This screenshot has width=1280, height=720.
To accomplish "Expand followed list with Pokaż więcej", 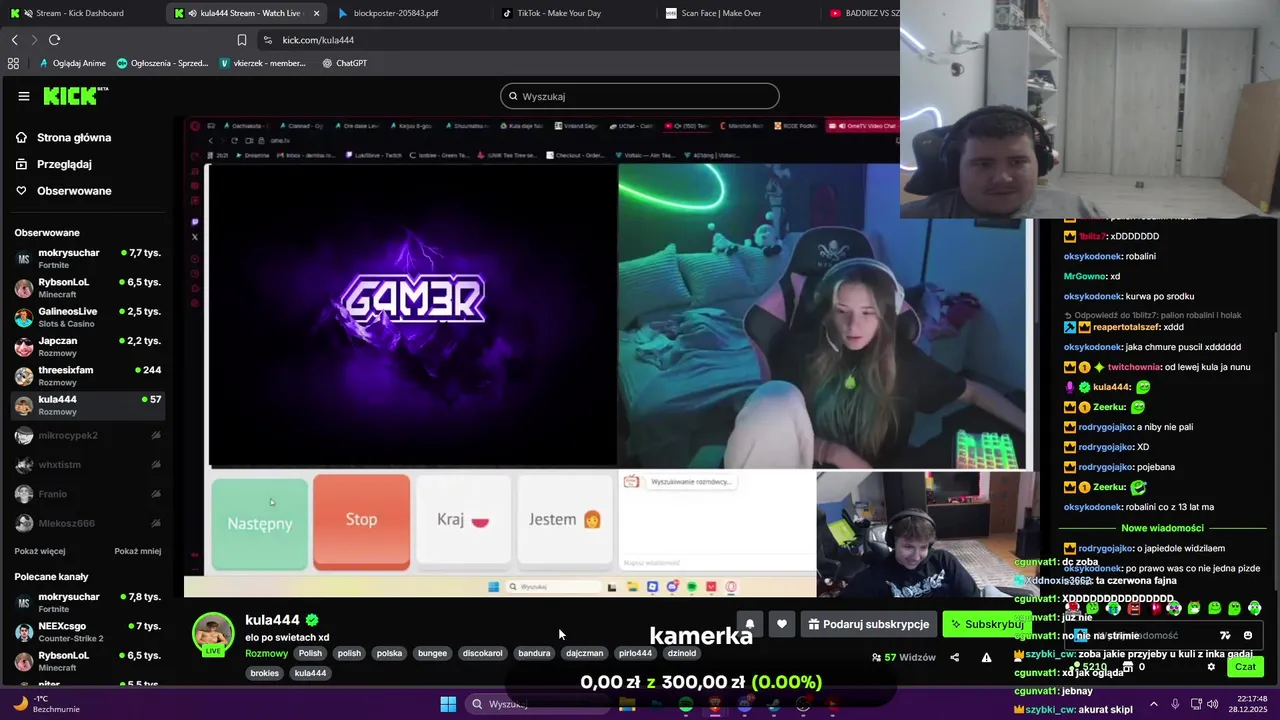I will [x=40, y=551].
